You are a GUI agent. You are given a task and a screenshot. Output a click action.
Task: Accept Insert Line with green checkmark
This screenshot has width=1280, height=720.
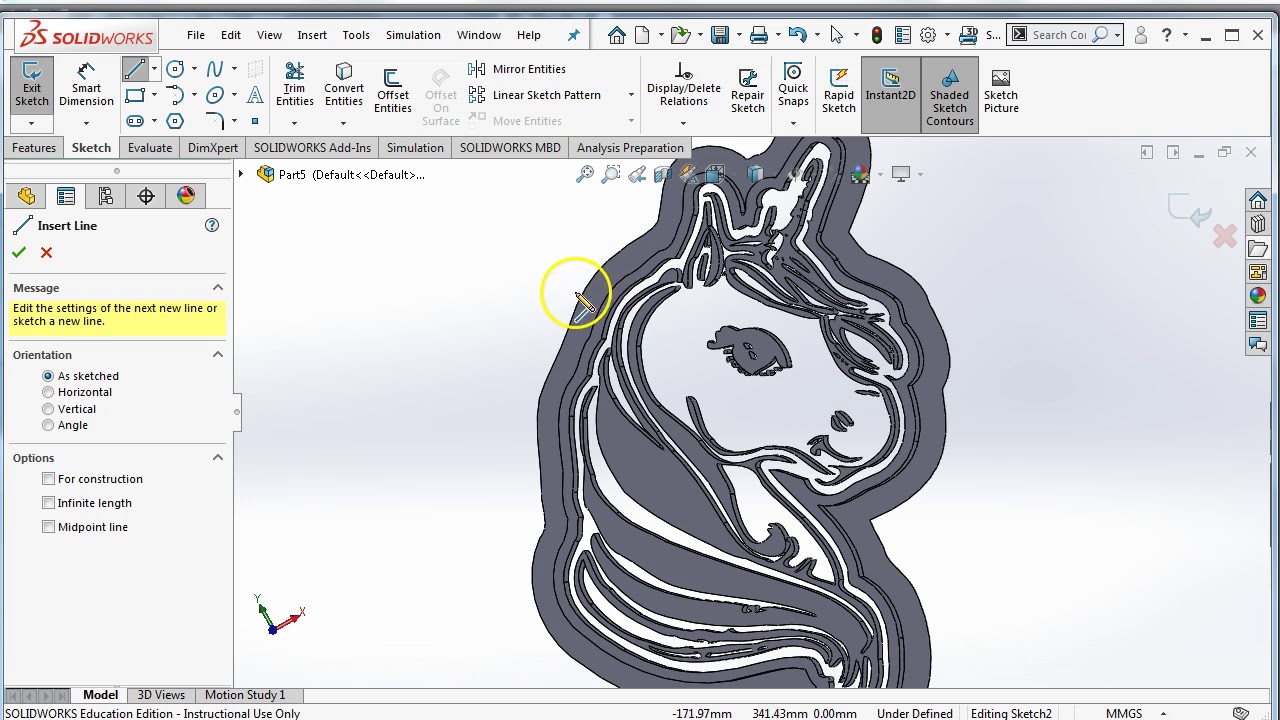coord(19,253)
